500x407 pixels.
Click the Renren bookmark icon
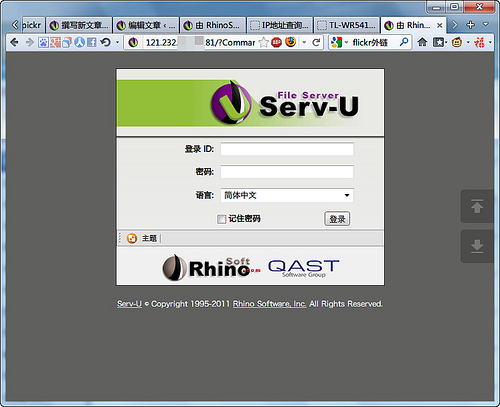pos(79,42)
